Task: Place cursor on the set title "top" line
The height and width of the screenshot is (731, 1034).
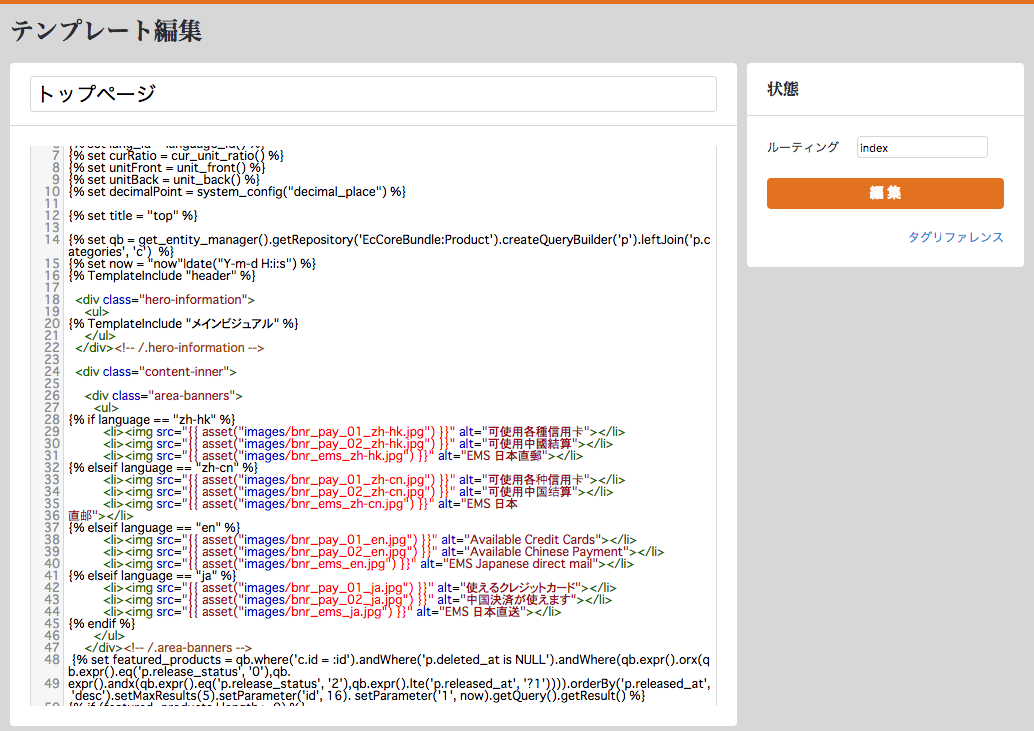Action: (133, 215)
